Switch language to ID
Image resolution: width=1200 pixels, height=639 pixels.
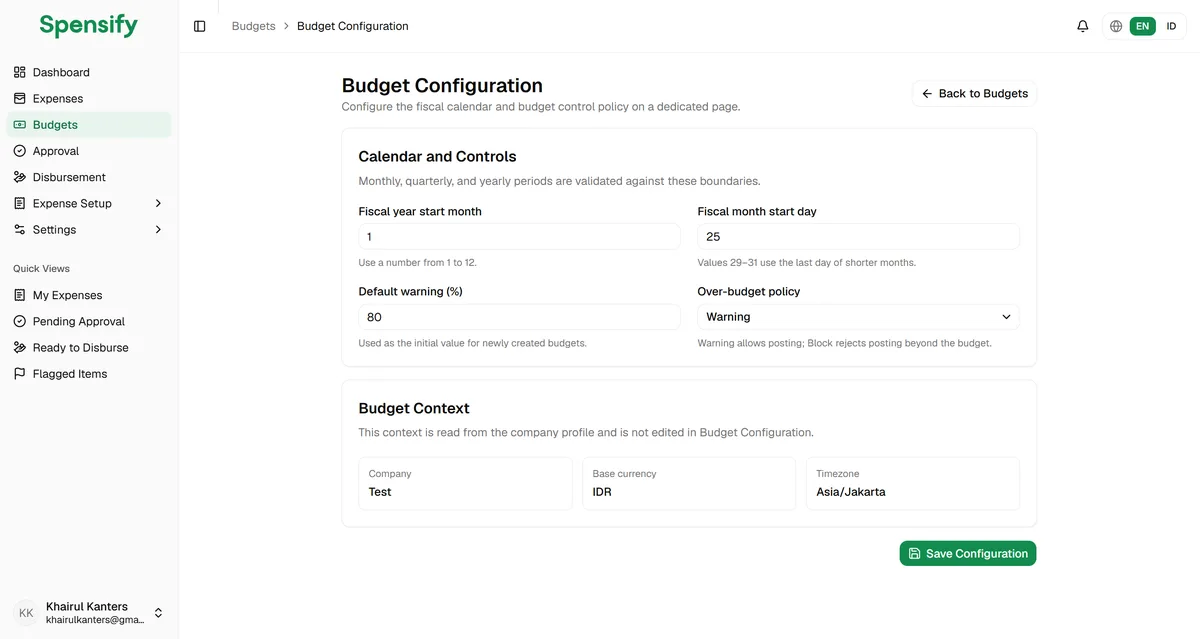[1171, 26]
